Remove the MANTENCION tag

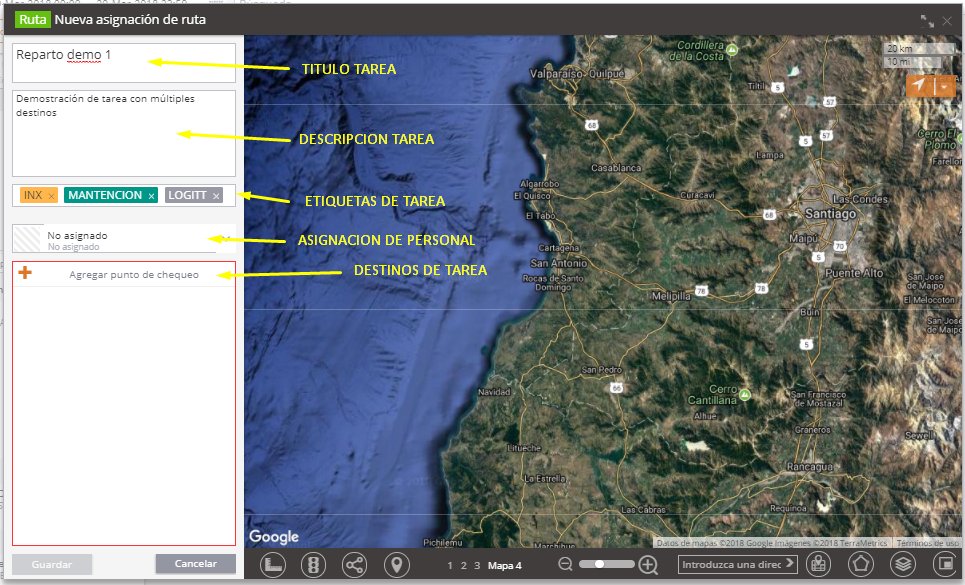151,196
